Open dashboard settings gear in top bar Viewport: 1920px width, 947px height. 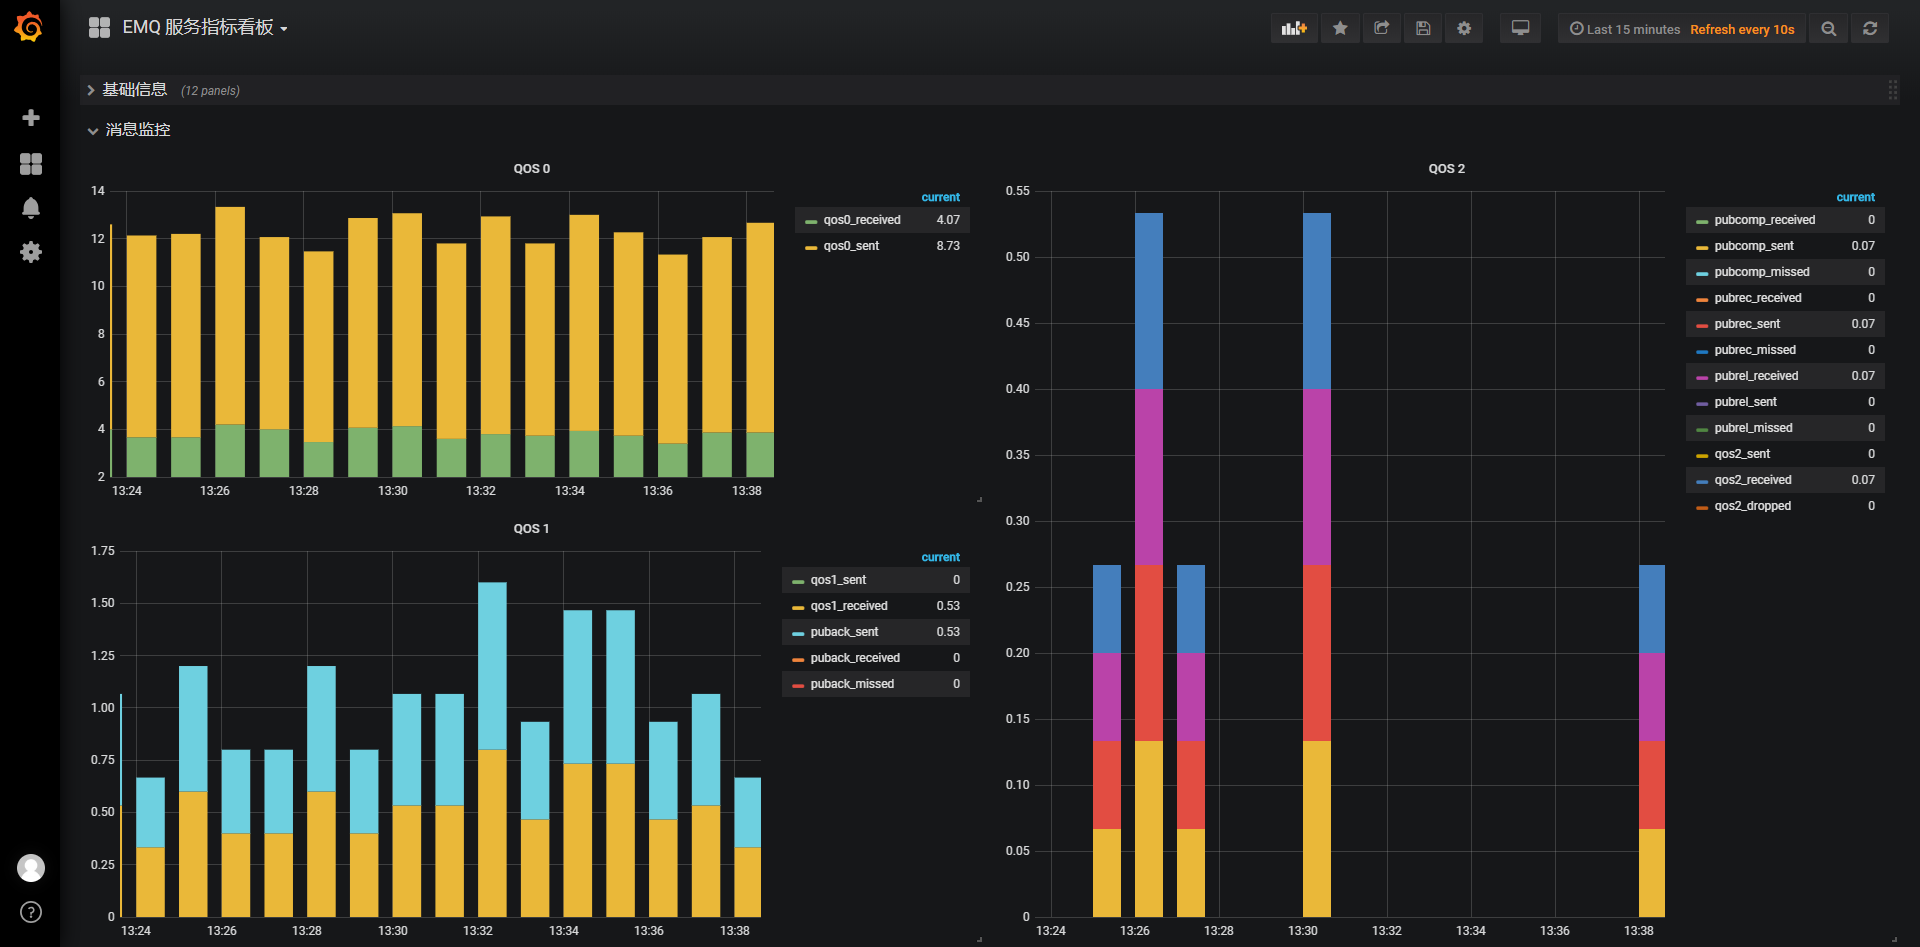point(1464,28)
